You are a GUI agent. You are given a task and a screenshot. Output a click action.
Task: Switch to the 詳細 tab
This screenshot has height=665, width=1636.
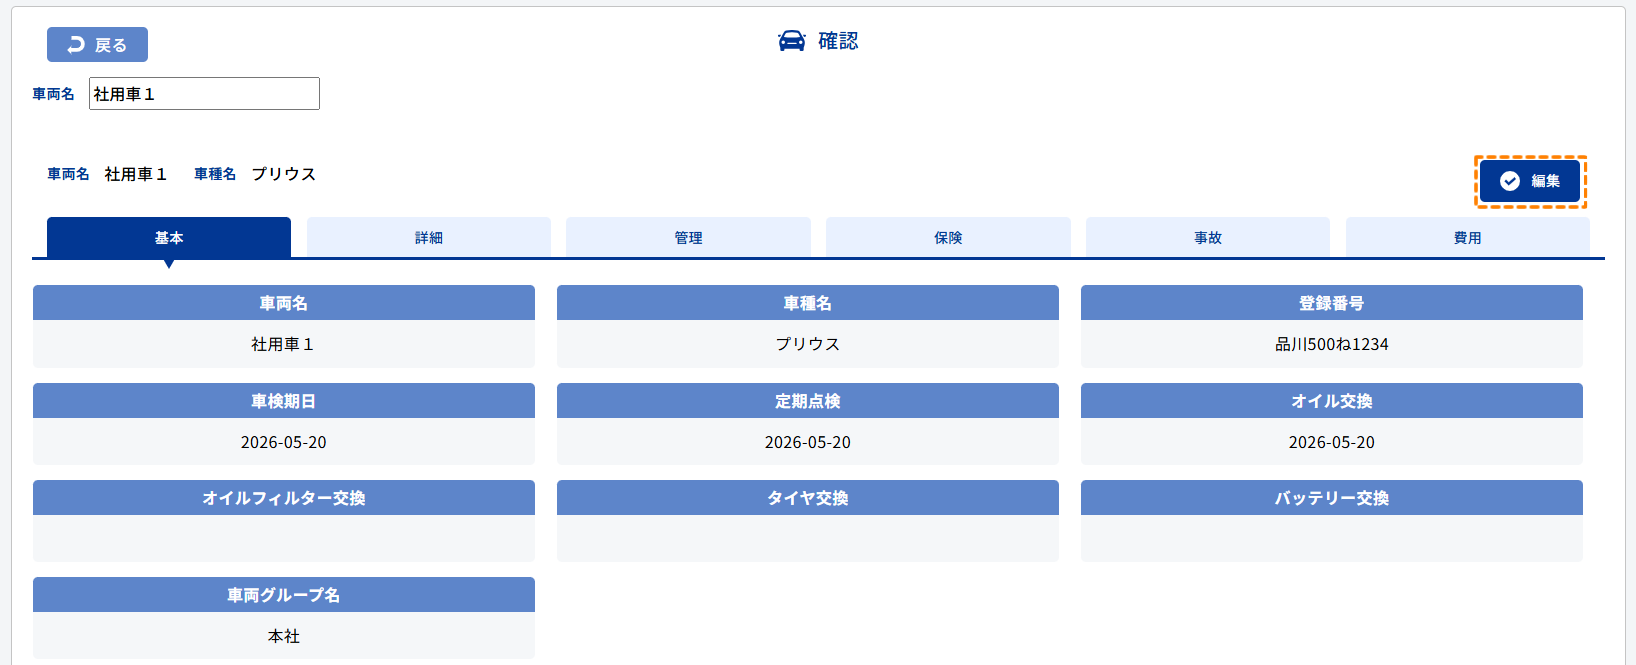click(429, 238)
